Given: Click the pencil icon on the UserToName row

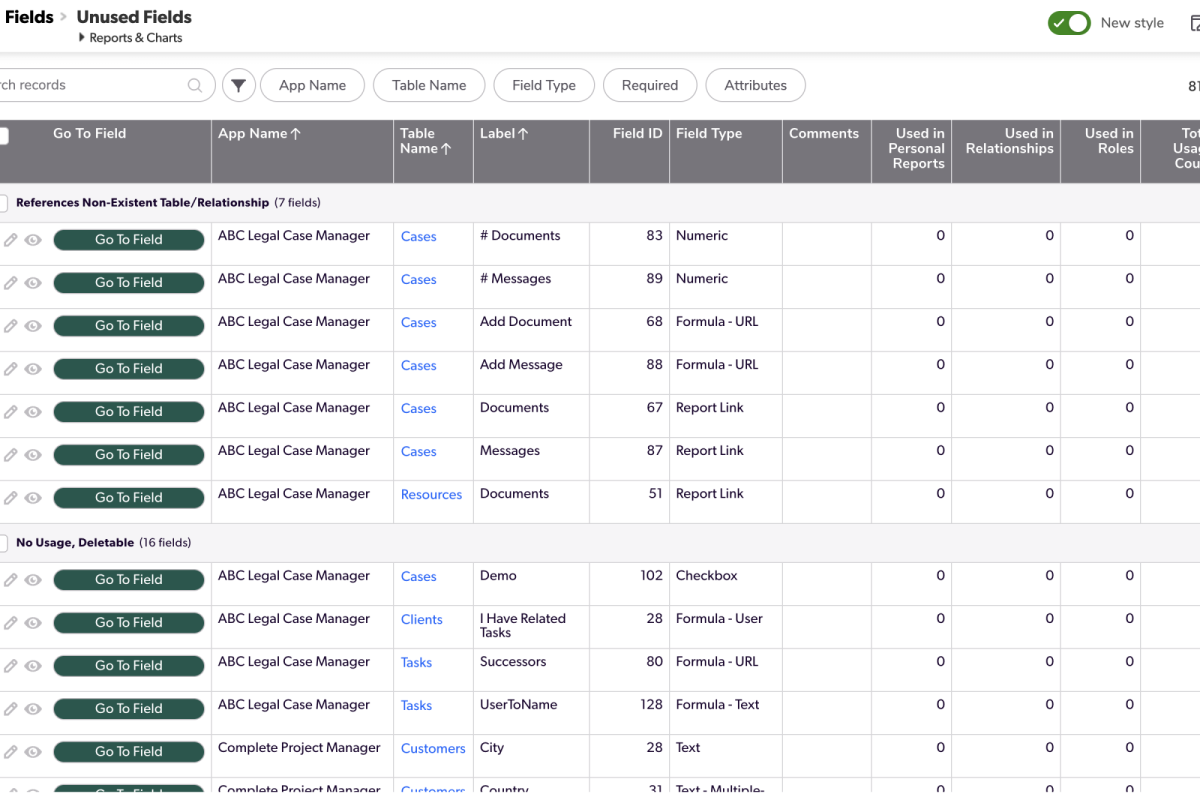Looking at the screenshot, I should pos(12,708).
